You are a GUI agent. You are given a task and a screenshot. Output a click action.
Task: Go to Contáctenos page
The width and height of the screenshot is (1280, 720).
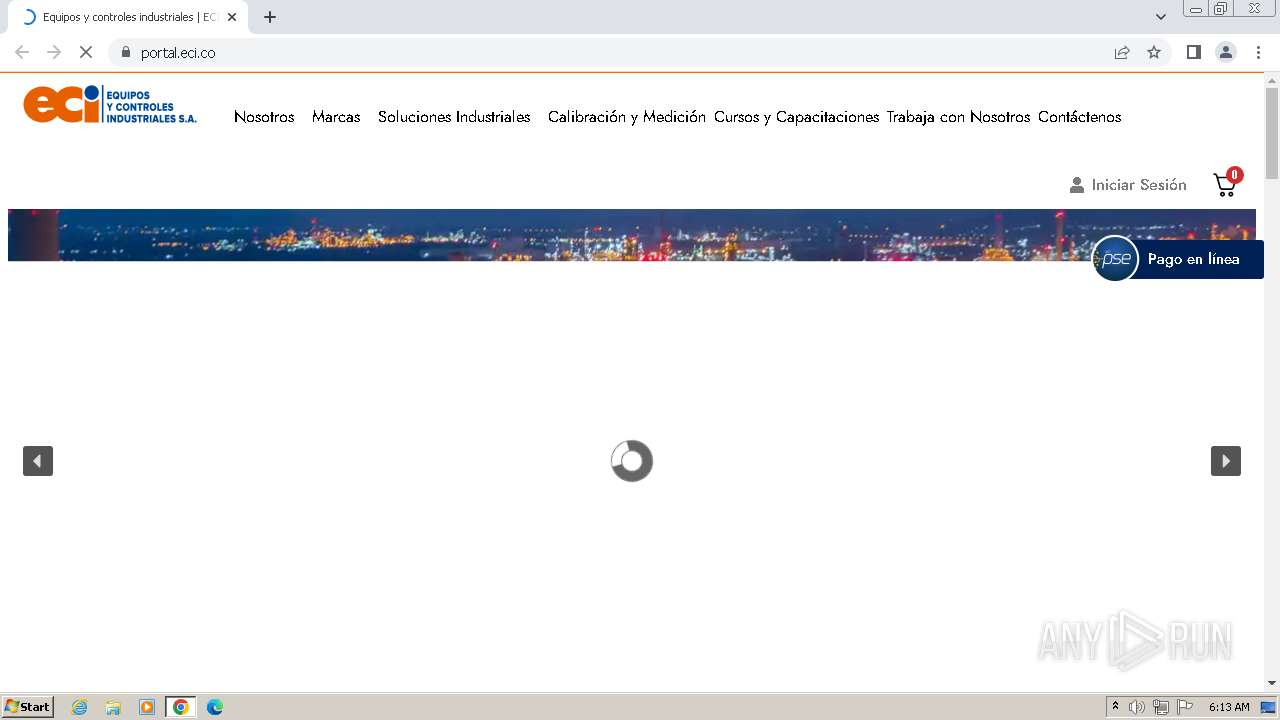(x=1080, y=117)
